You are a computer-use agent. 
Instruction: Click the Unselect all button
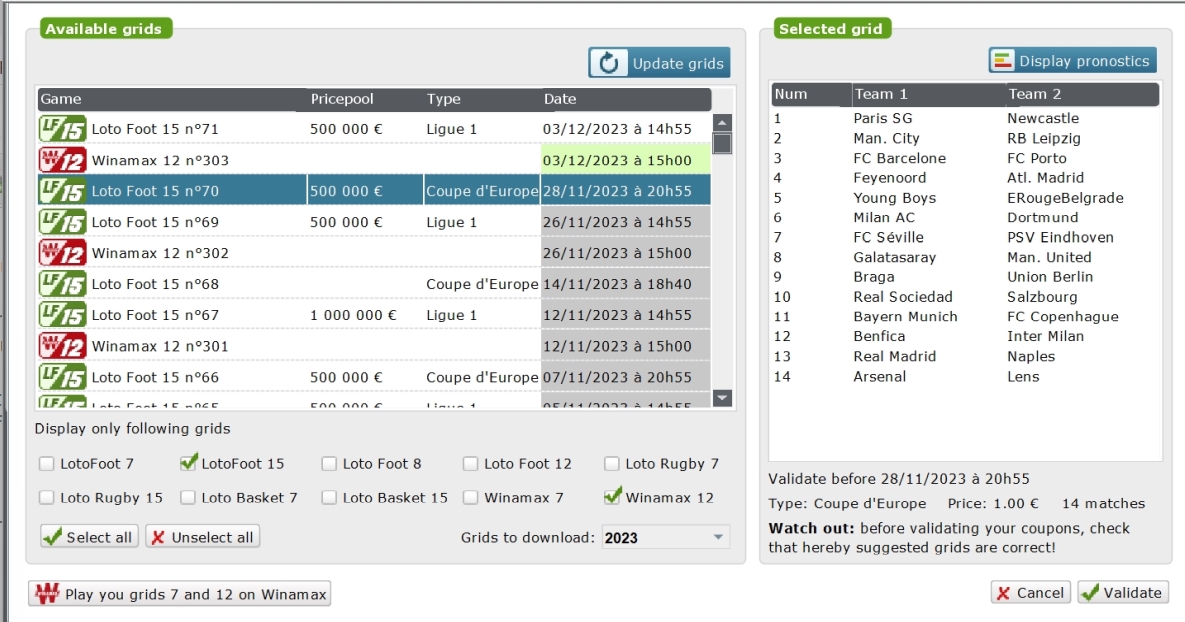click(203, 537)
